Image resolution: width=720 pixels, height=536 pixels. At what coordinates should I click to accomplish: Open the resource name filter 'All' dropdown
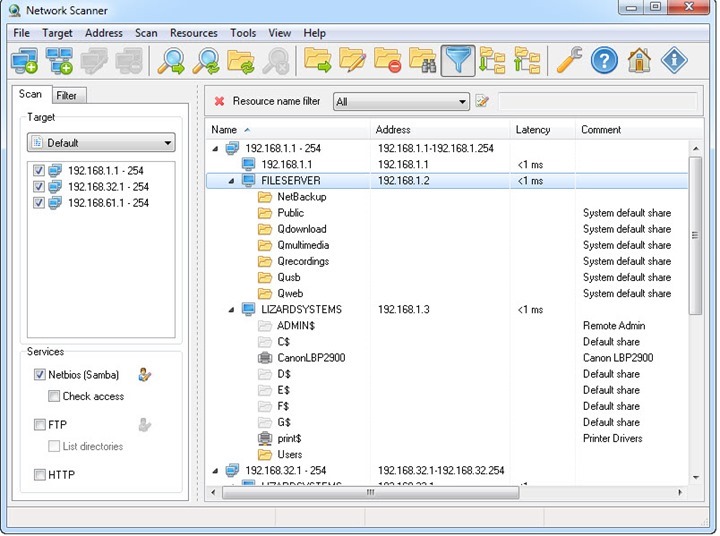pyautogui.click(x=401, y=101)
